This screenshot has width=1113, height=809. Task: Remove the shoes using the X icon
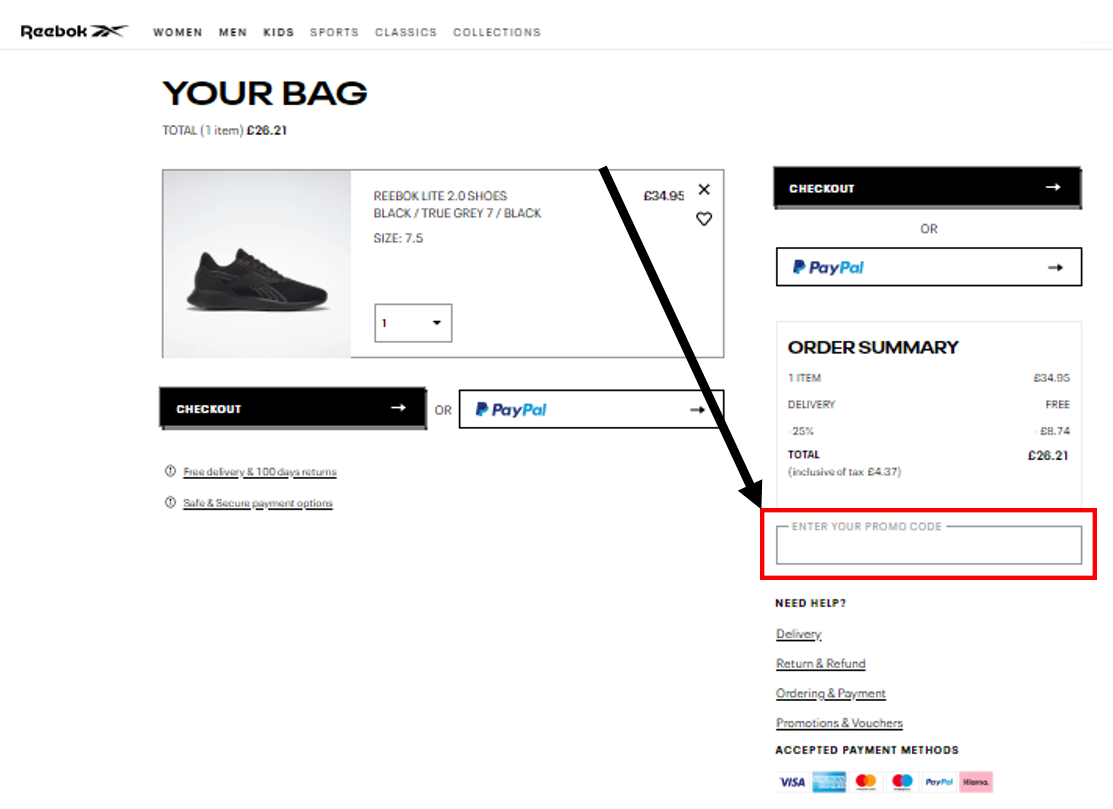tap(705, 189)
